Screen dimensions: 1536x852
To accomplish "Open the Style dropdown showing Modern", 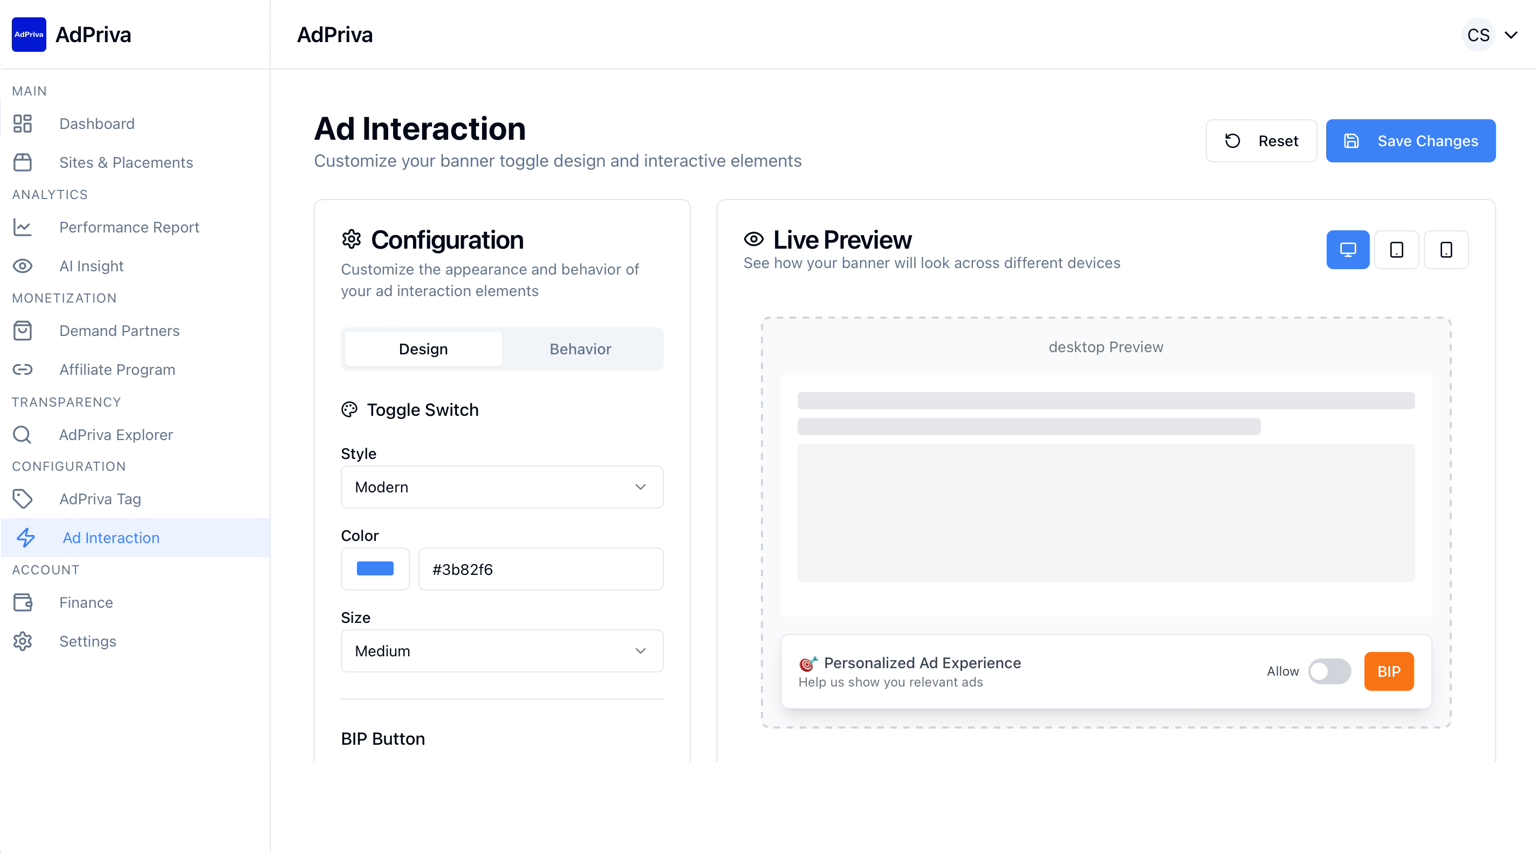I will 501,487.
